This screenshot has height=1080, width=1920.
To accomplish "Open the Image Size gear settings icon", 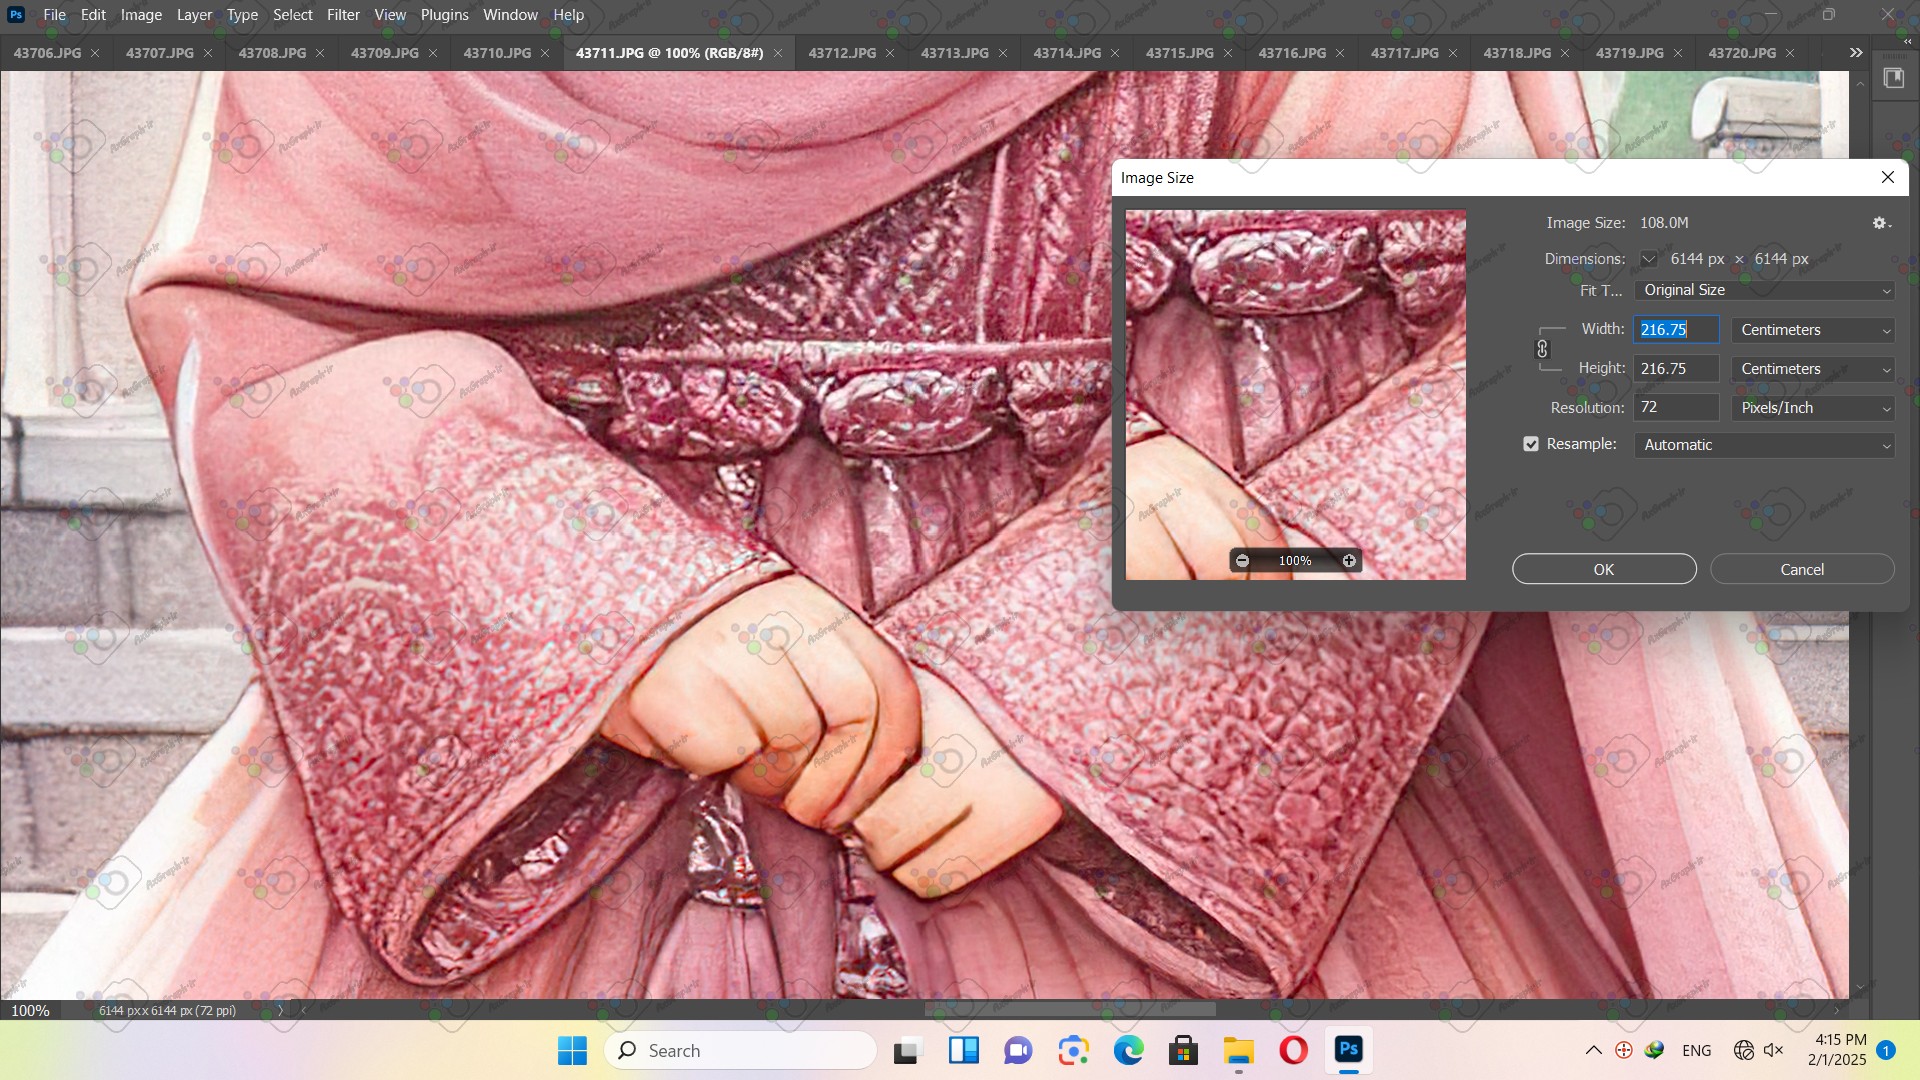I will [x=1881, y=223].
